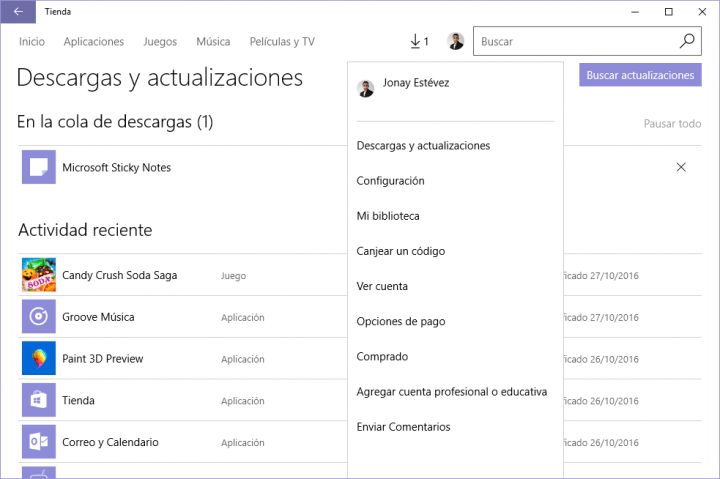Image resolution: width=720 pixels, height=479 pixels.
Task: Click the Juego type label
Action: click(233, 276)
